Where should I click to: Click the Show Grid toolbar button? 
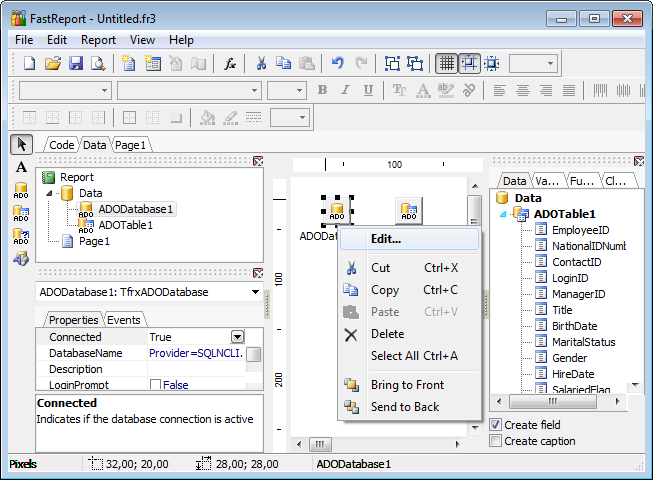click(x=446, y=63)
